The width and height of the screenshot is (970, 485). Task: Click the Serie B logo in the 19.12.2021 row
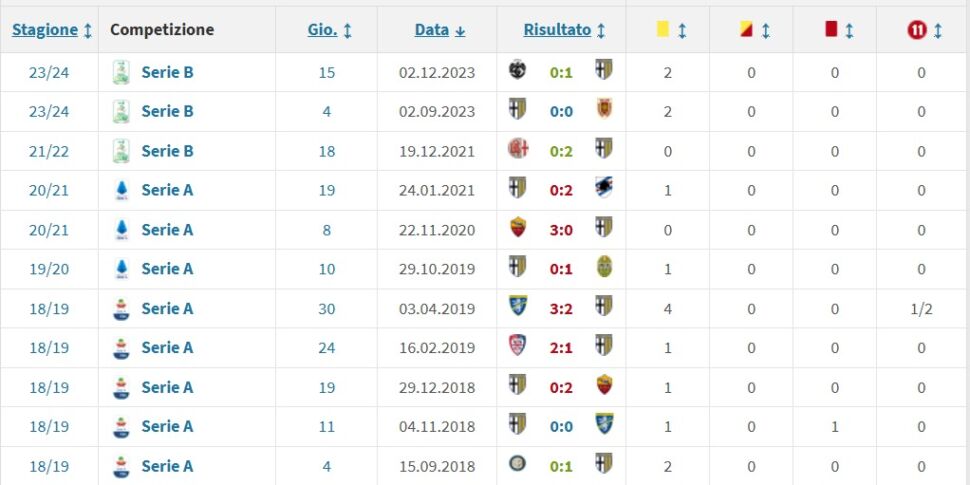click(x=121, y=151)
